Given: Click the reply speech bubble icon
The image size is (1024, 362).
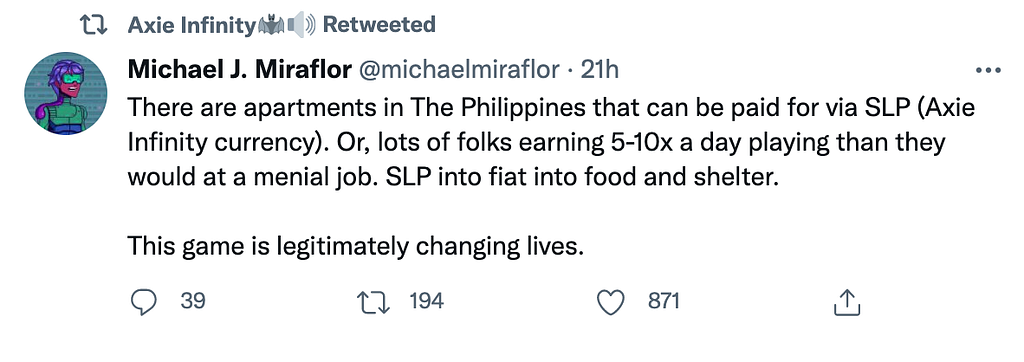Looking at the screenshot, I should [144, 302].
